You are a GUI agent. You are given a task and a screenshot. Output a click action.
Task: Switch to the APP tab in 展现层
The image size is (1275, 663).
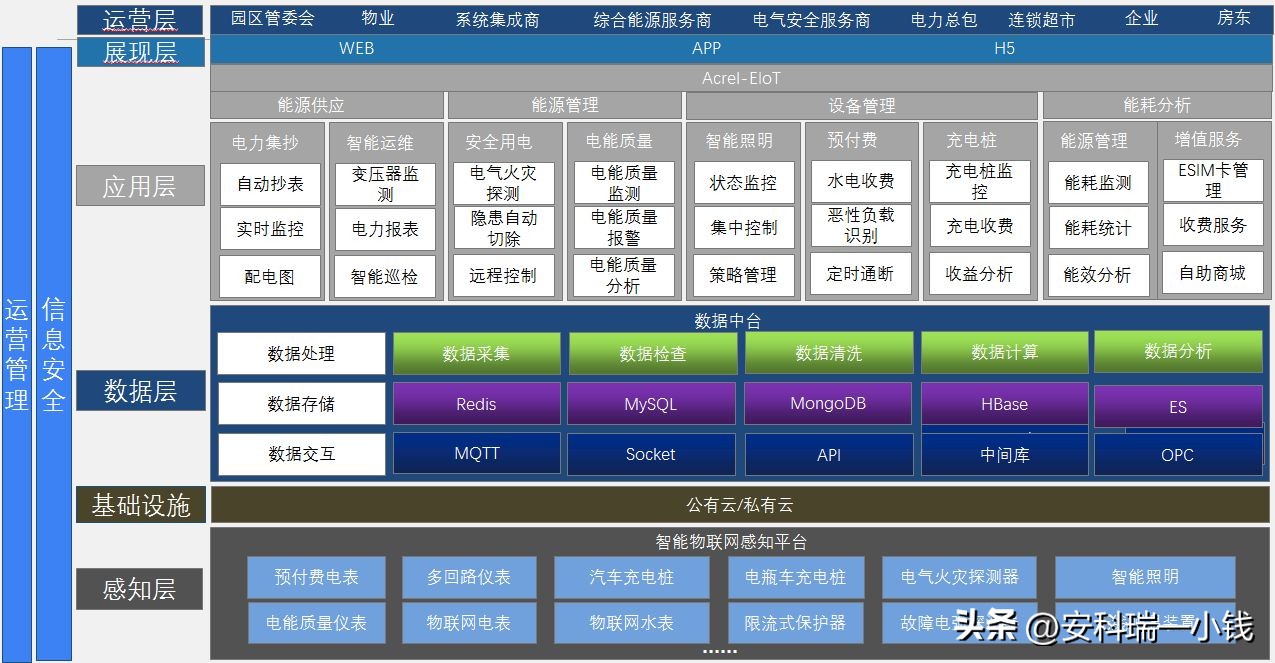point(706,47)
